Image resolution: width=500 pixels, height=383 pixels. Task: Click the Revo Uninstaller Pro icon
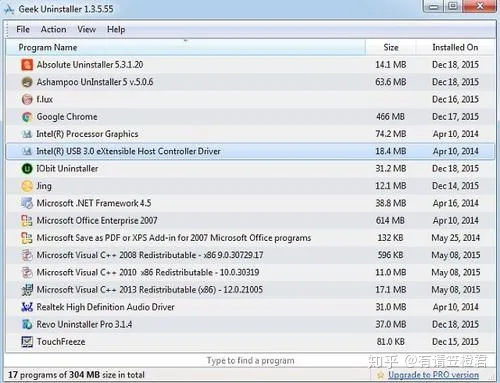(27, 325)
